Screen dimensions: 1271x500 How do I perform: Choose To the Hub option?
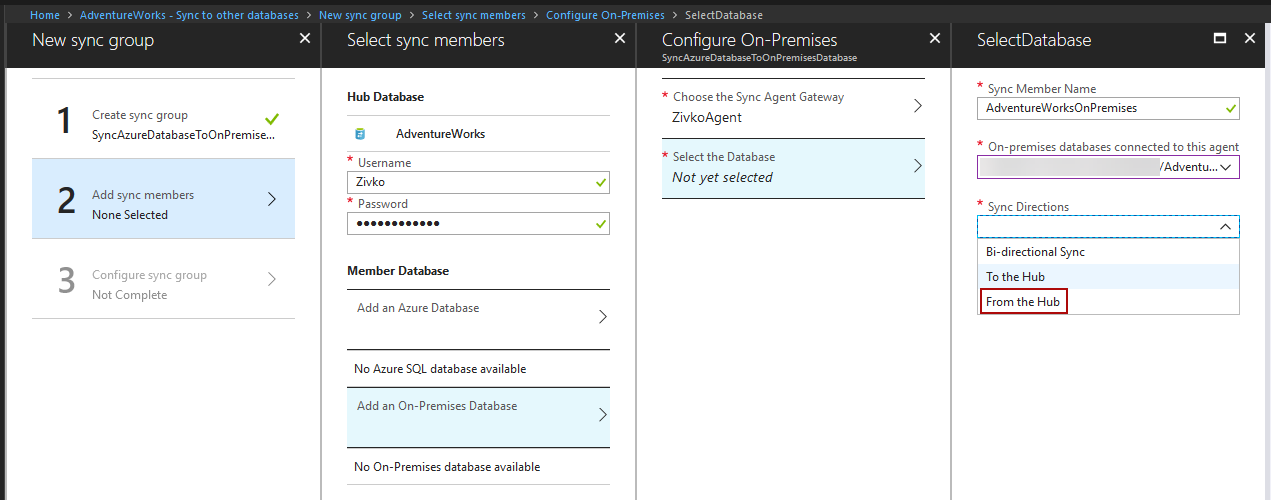pyautogui.click(x=1015, y=277)
